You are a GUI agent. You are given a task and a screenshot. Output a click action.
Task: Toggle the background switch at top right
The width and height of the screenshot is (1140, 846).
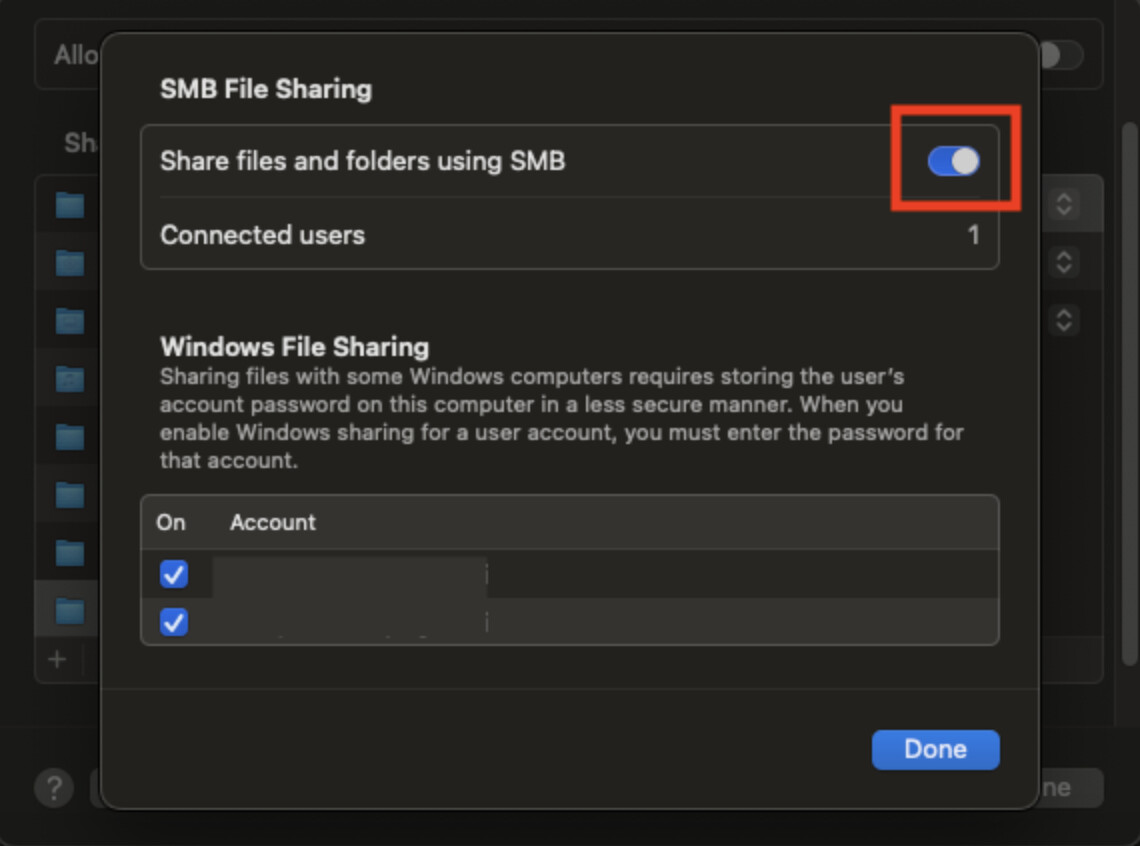point(1061,55)
